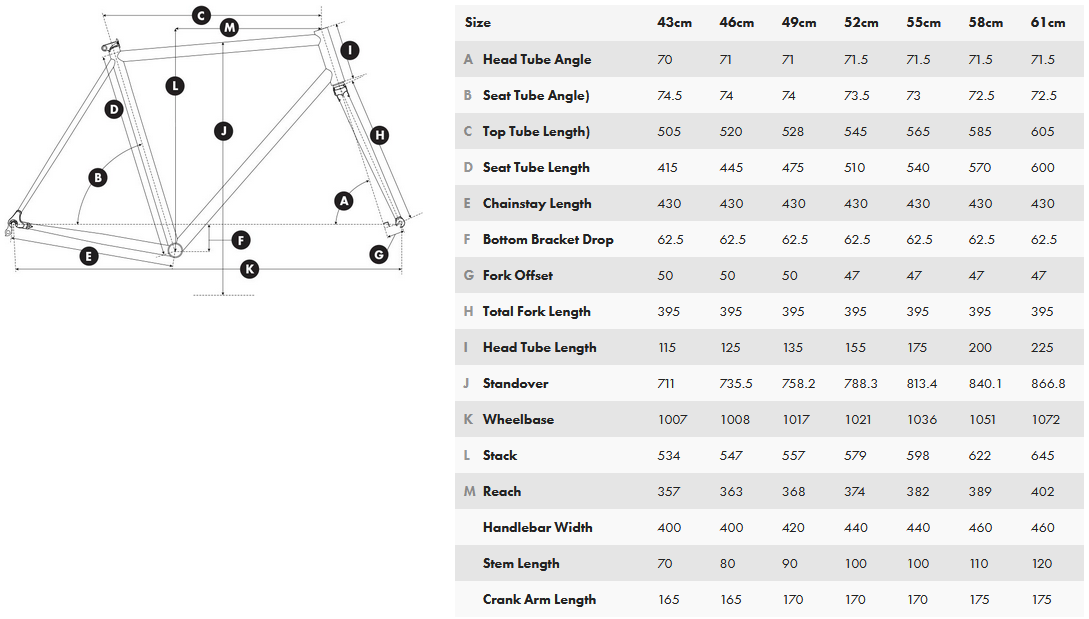Click the circled H fork length marker
This screenshot has width=1089, height=619.
(379, 135)
